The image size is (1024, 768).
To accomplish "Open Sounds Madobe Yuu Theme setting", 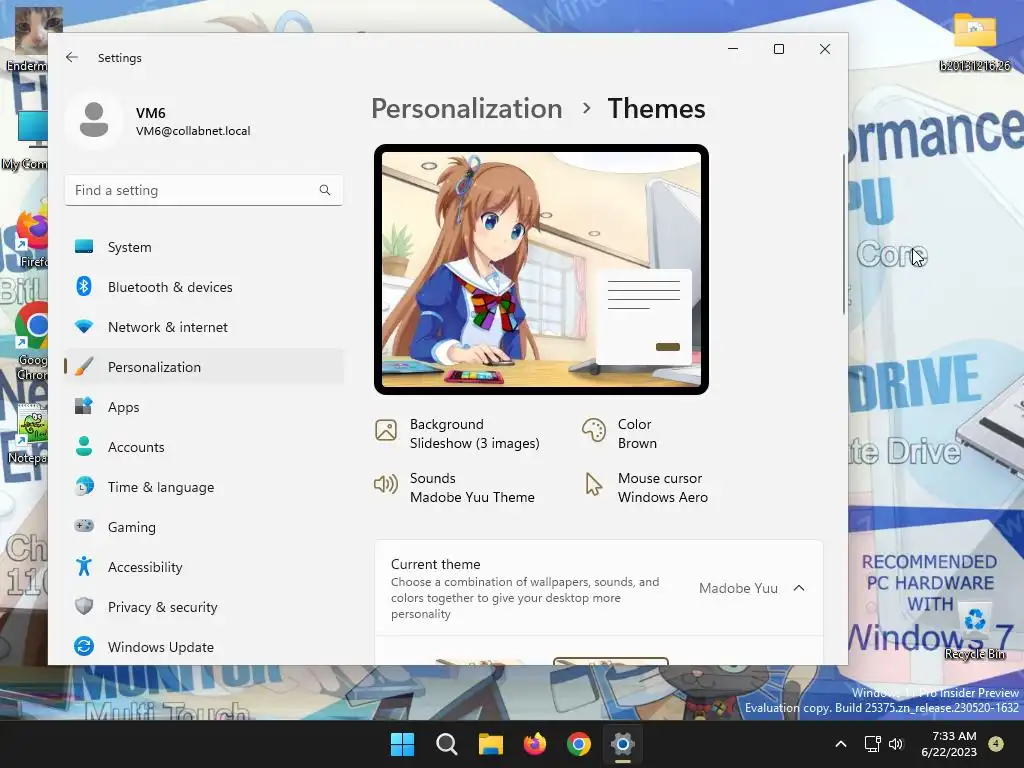I will click(x=455, y=487).
